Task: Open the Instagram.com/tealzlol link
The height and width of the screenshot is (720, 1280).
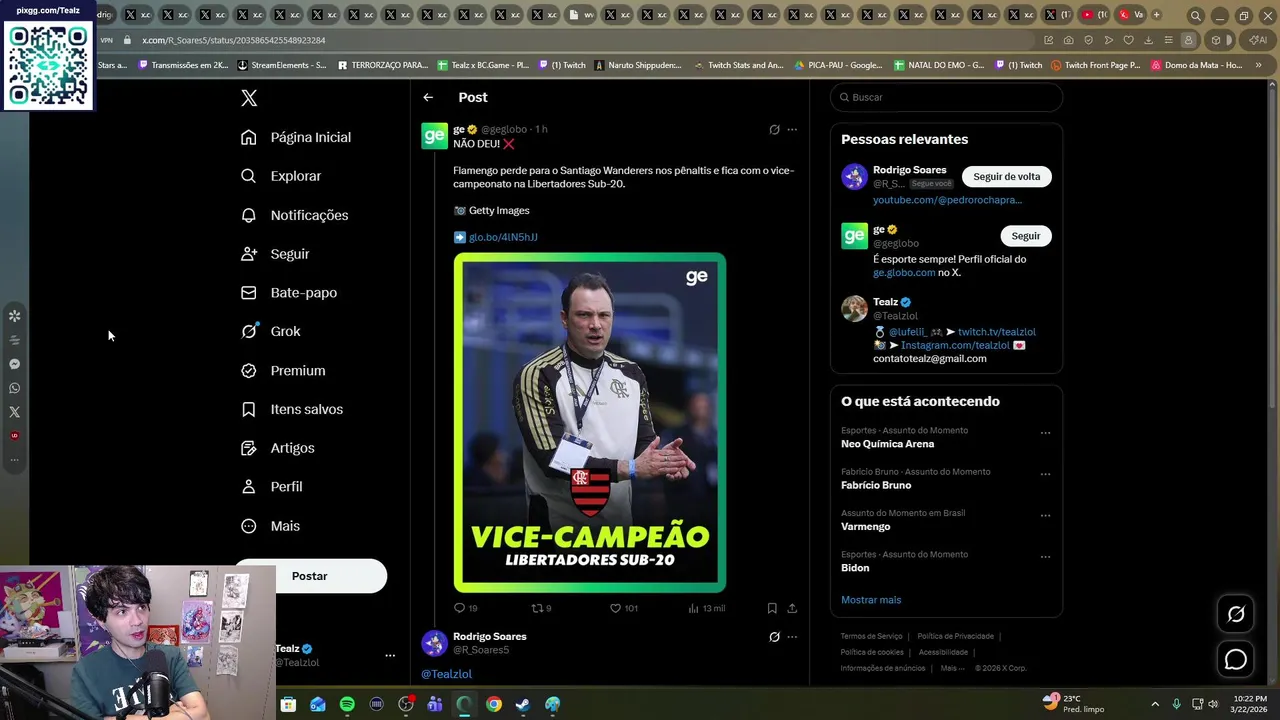Action: tap(955, 345)
